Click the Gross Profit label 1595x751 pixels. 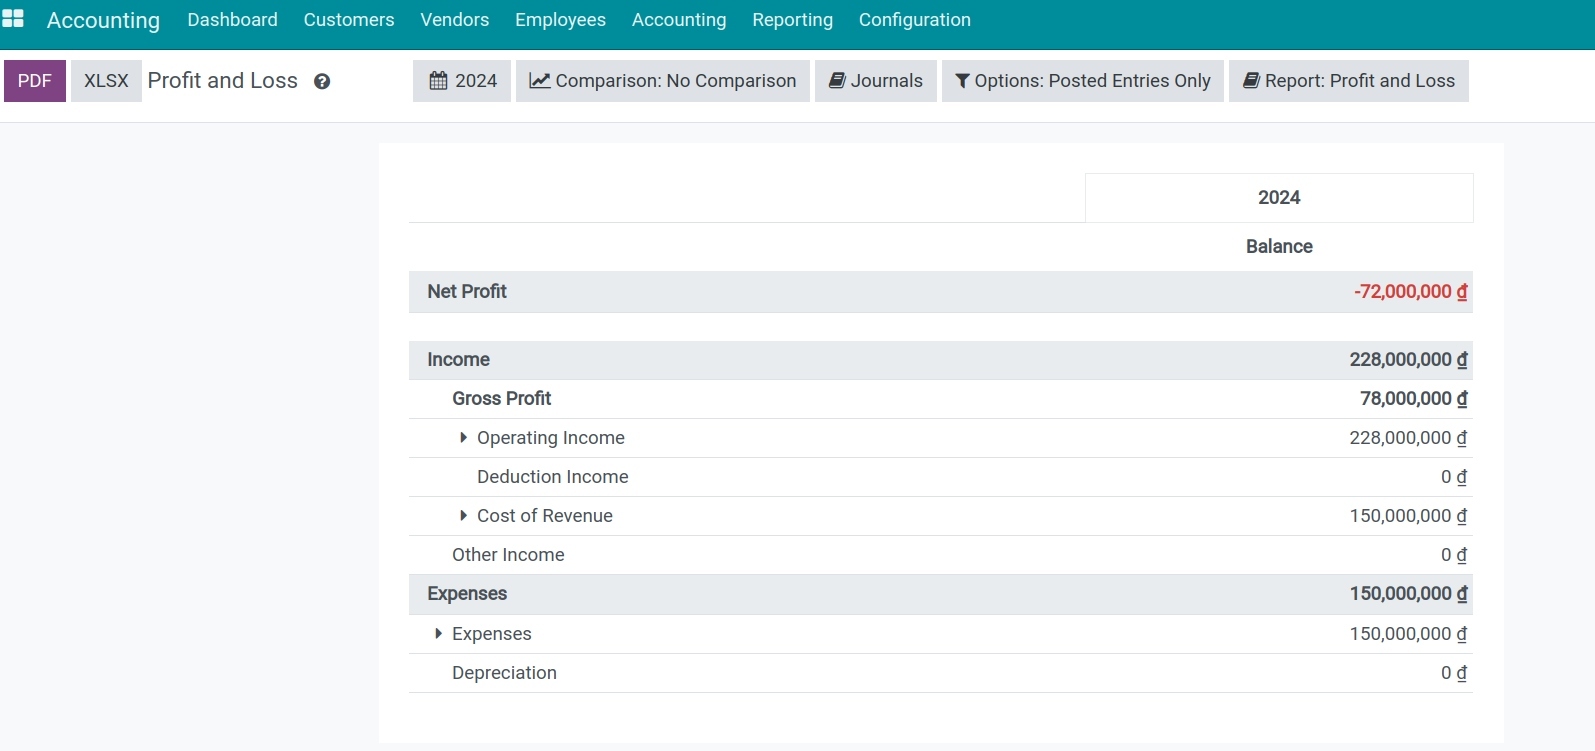[x=502, y=399]
